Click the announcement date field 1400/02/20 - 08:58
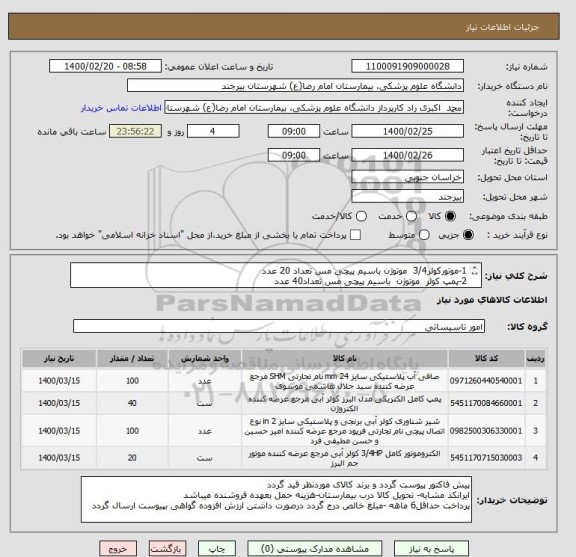The height and width of the screenshot is (557, 576). [105, 66]
